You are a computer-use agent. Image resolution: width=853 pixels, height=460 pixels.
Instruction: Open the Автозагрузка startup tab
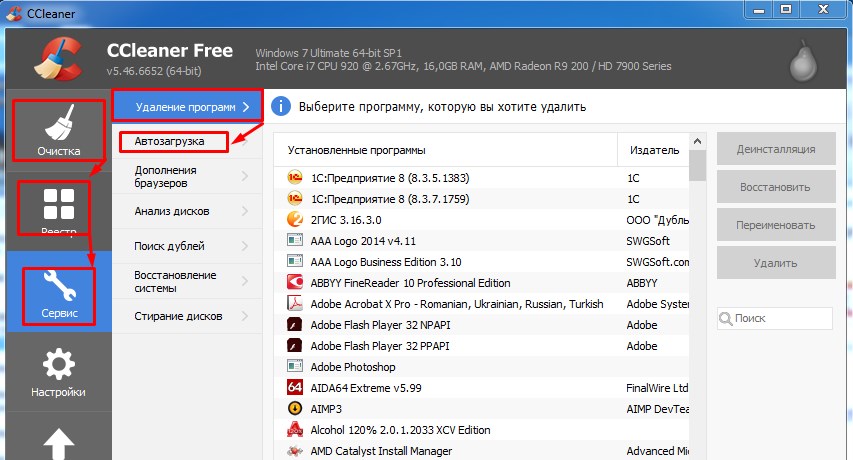tap(170, 141)
